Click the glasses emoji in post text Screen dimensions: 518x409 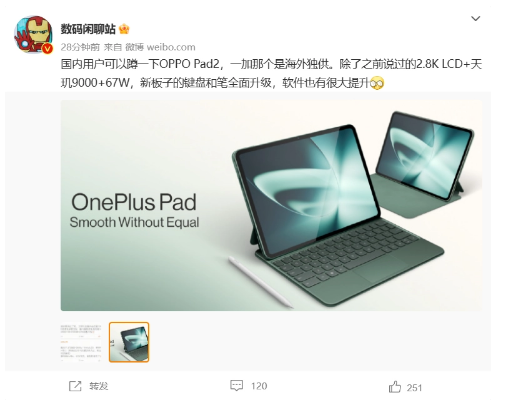[377, 83]
